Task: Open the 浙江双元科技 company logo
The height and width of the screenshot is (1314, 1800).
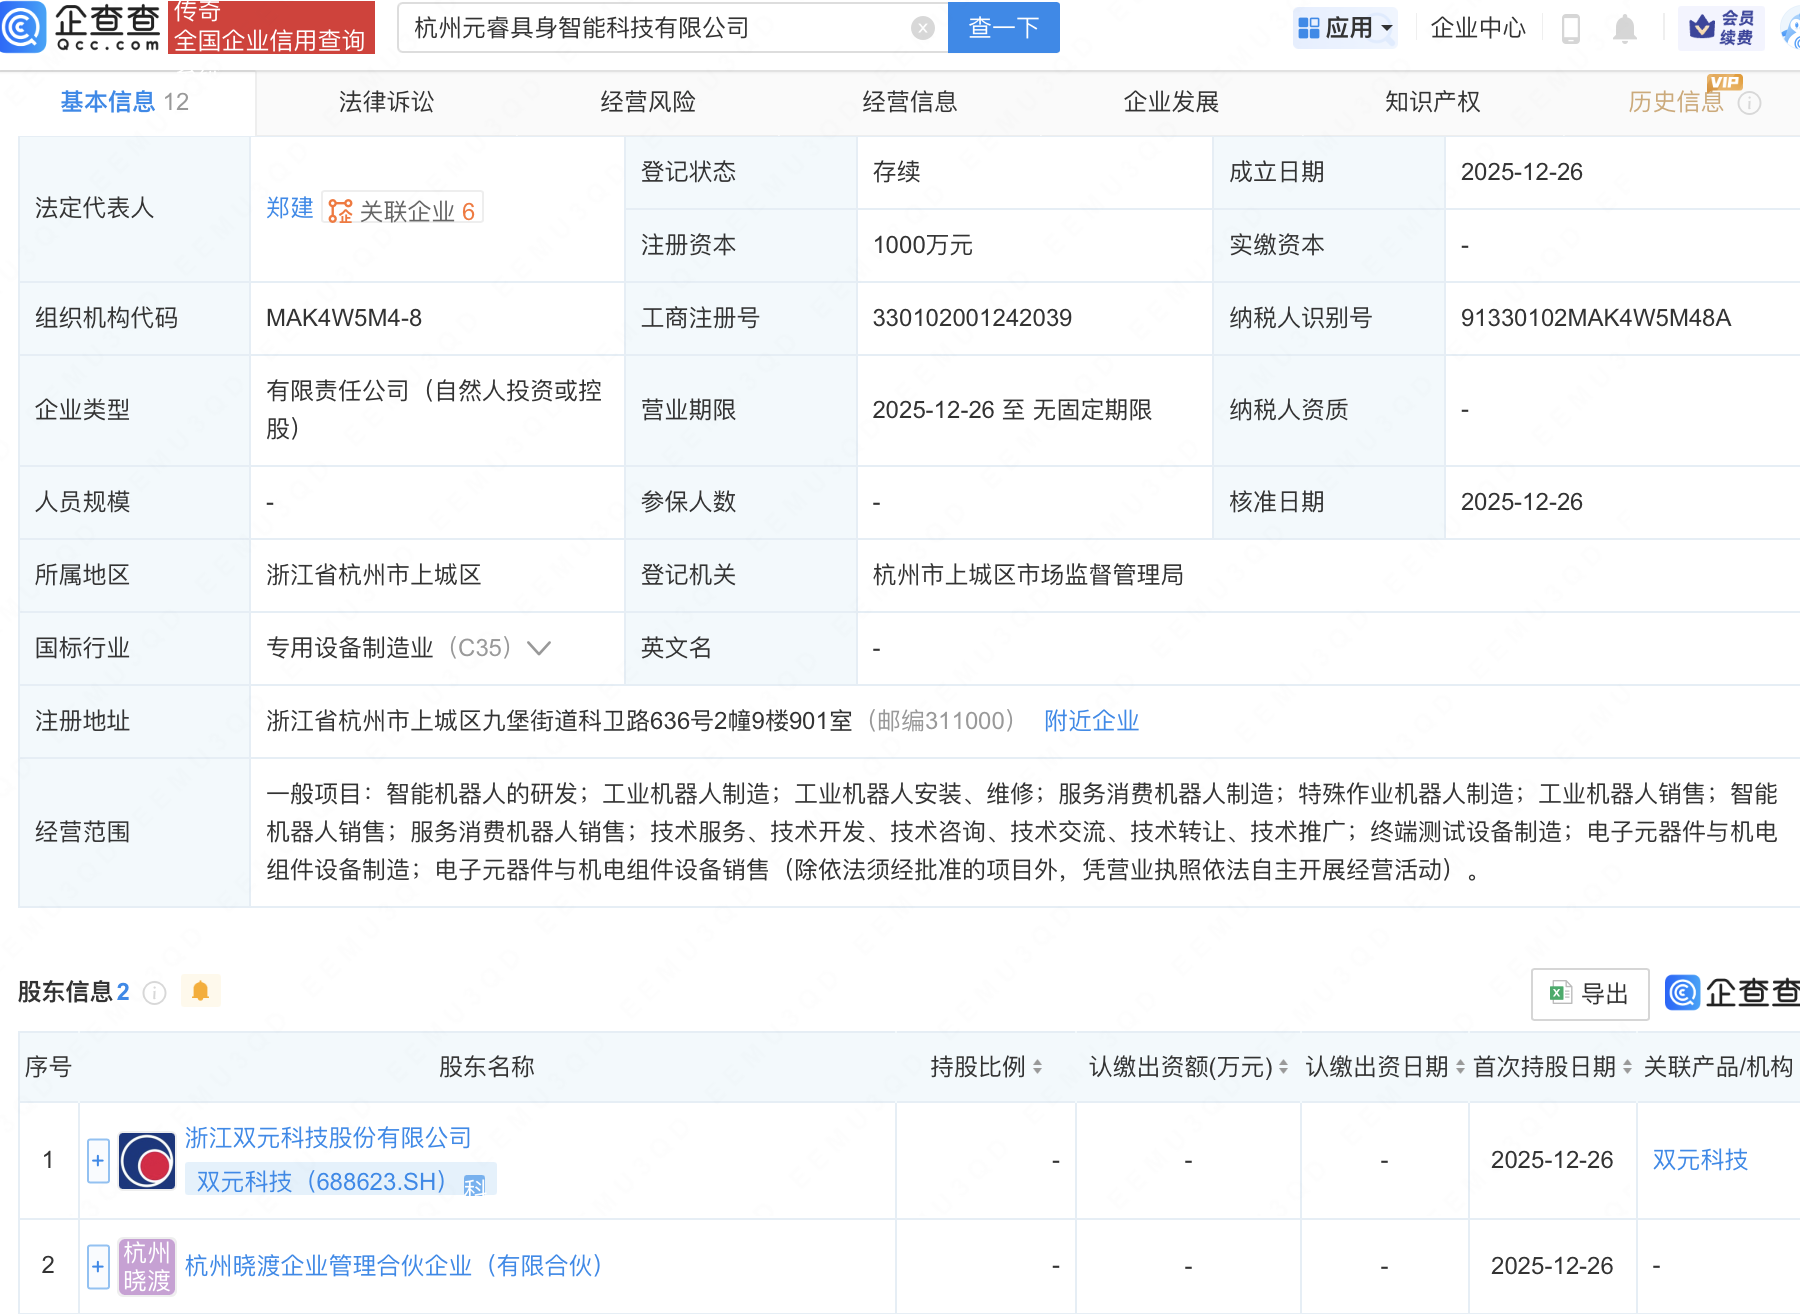Action: [x=147, y=1161]
